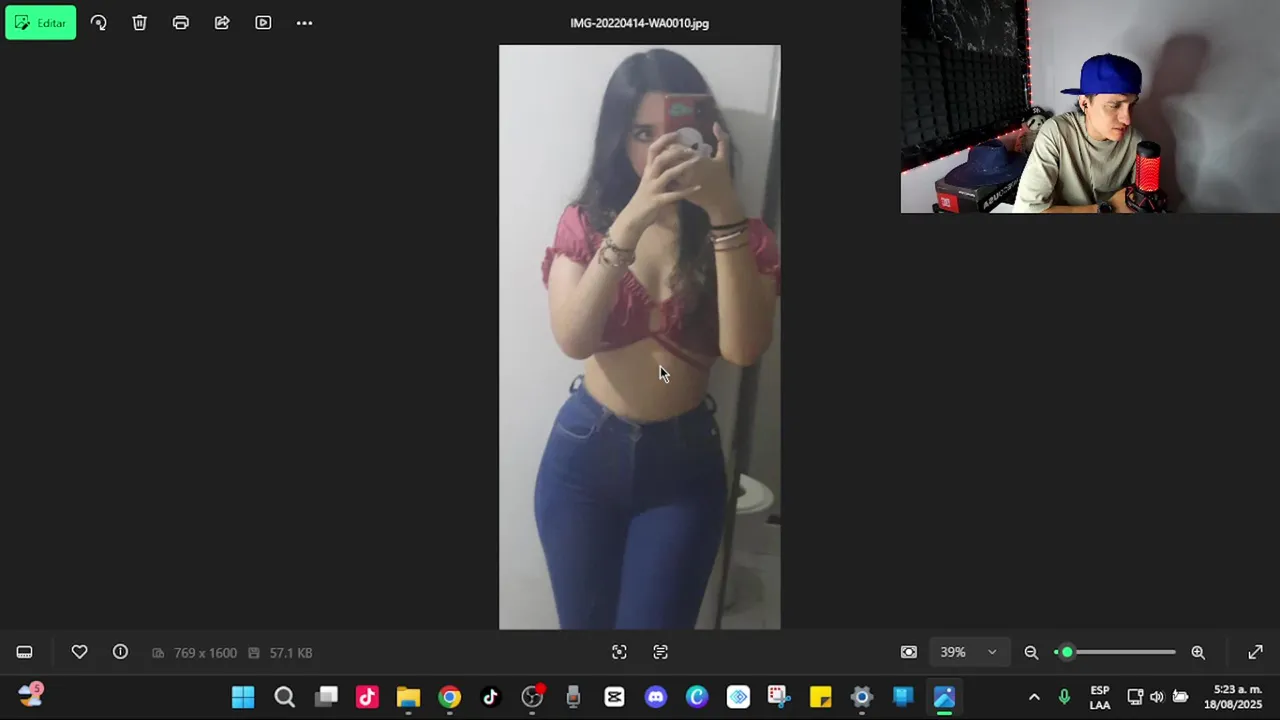The image size is (1280, 720).
Task: Print the photo with the printer icon
Action: click(181, 23)
